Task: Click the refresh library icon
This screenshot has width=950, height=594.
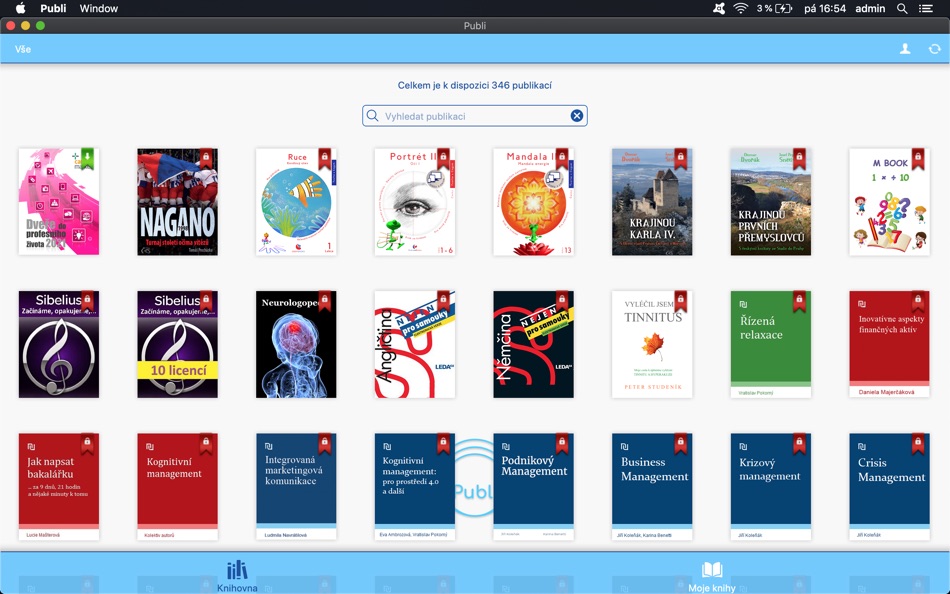Action: [935, 49]
